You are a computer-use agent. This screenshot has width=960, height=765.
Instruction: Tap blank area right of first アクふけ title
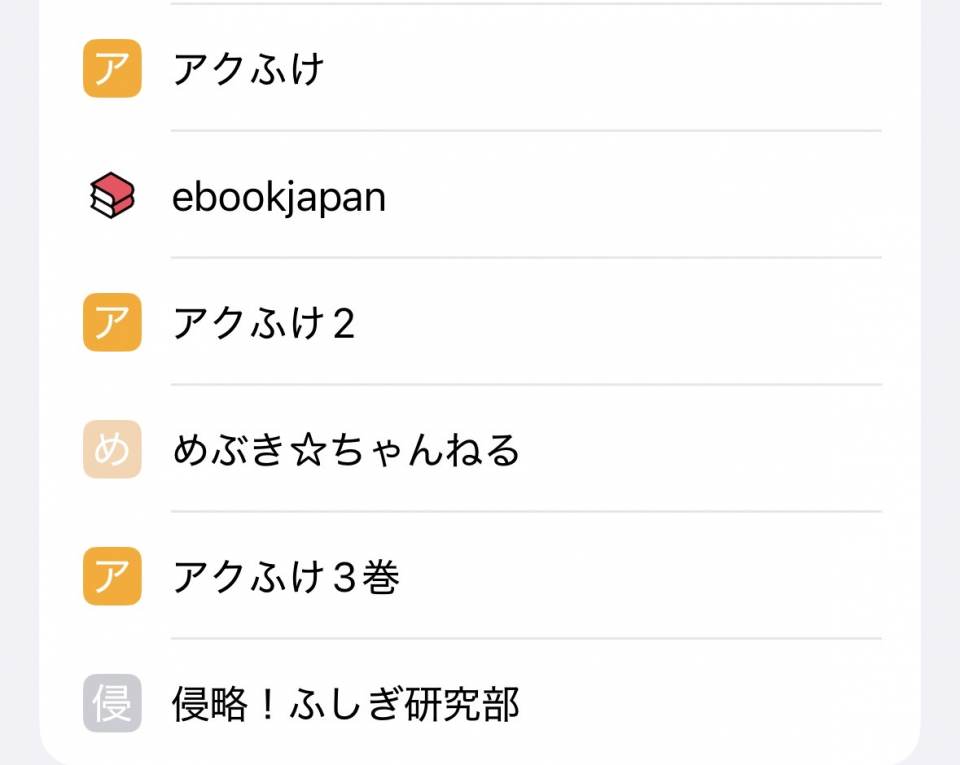pyautogui.click(x=600, y=70)
